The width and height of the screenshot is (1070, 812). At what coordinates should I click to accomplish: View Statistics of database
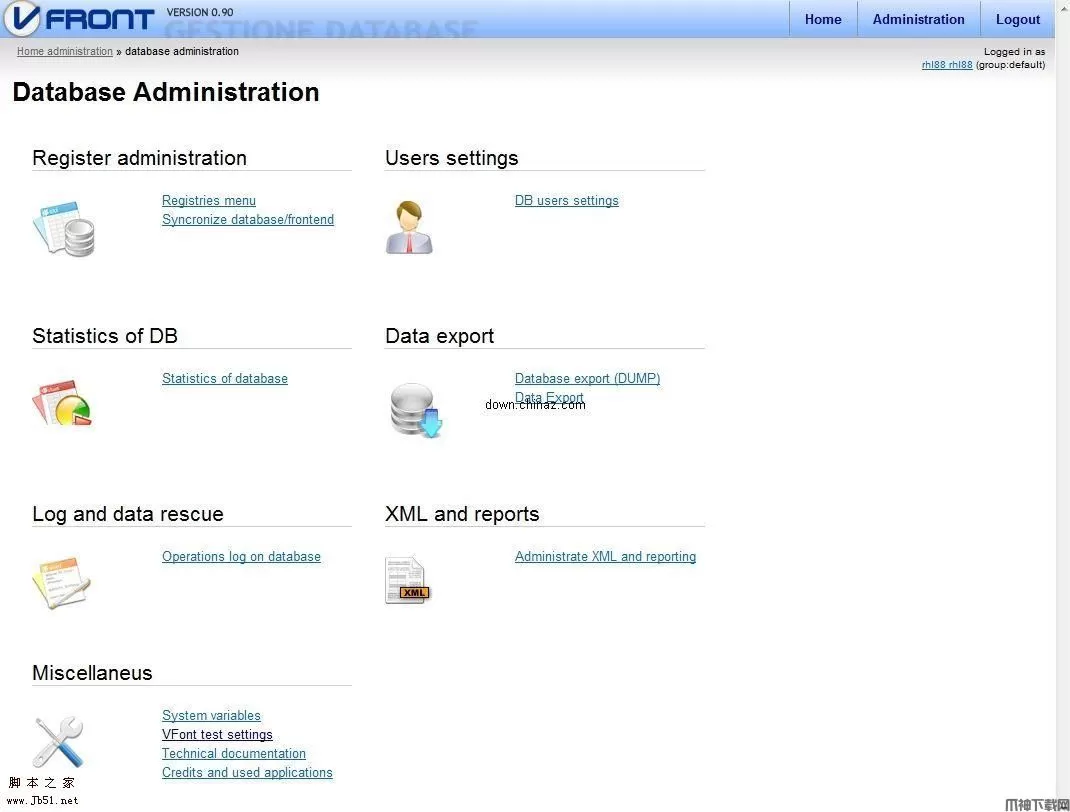224,378
